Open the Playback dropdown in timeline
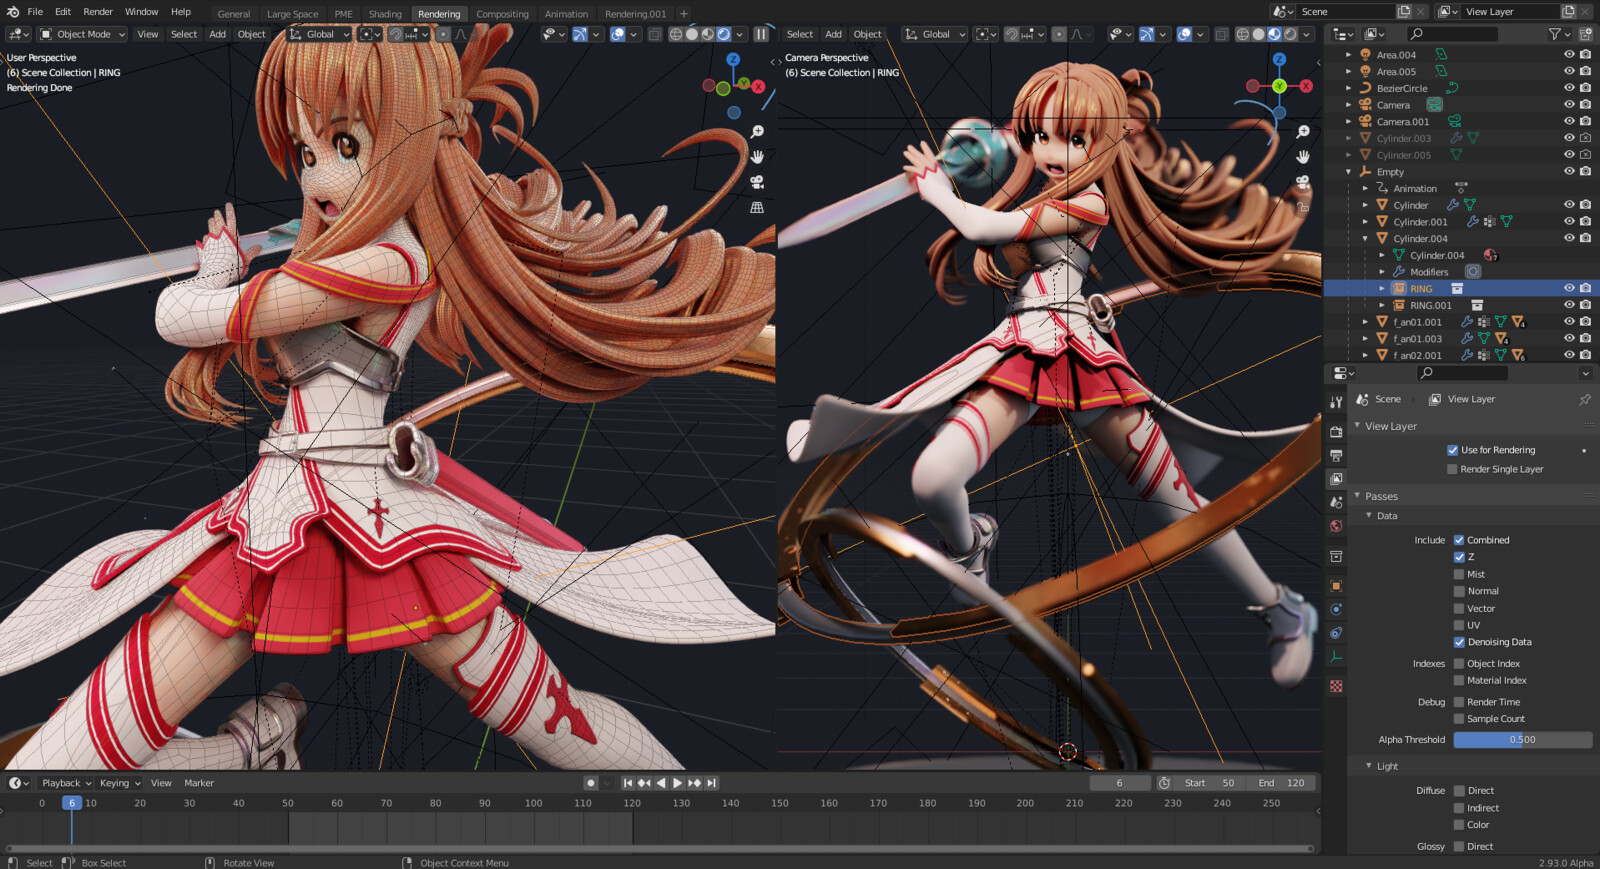 66,783
